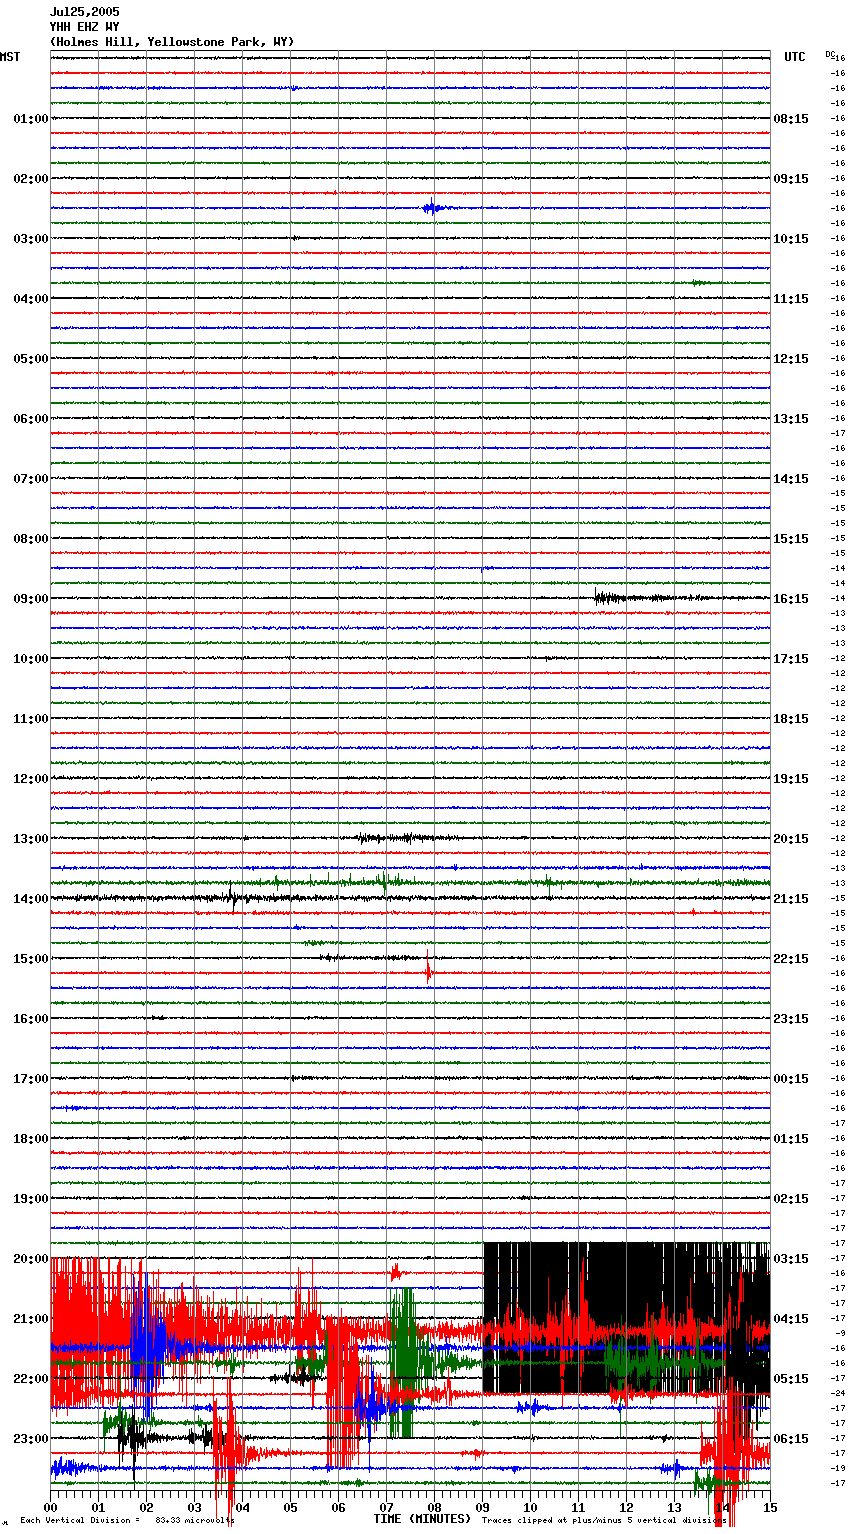Click the 18:15 UTC time label
Image resolution: width=850 pixels, height=1534 pixels.
791,719
